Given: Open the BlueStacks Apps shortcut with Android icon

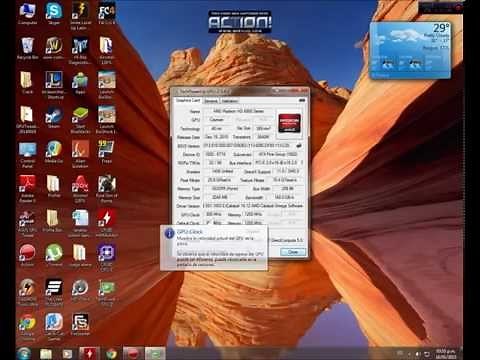Looking at the screenshot, I should [80, 83].
